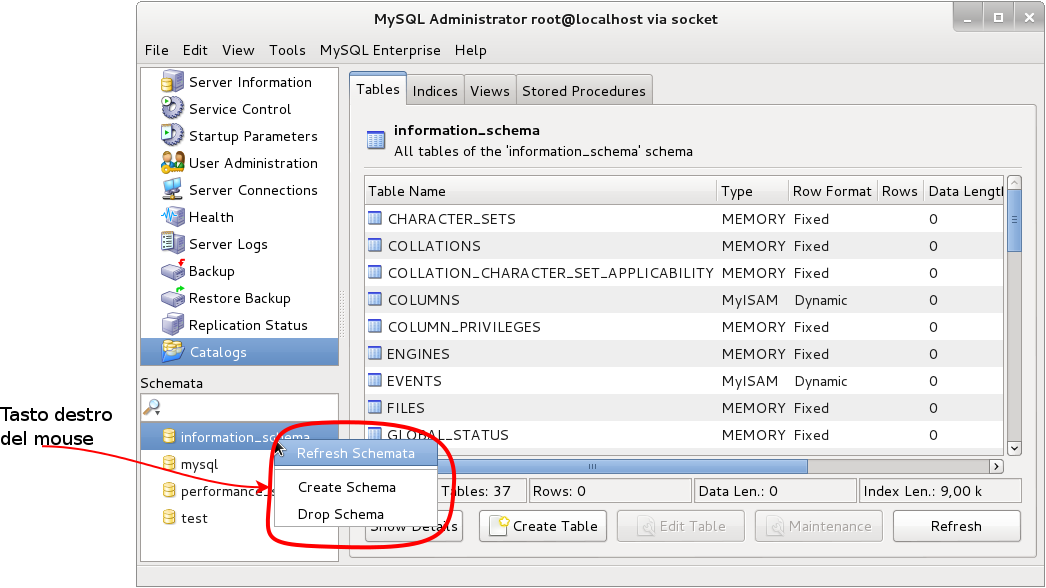Sort by the Data Length column header
The width and height of the screenshot is (1046, 588).
(x=964, y=191)
